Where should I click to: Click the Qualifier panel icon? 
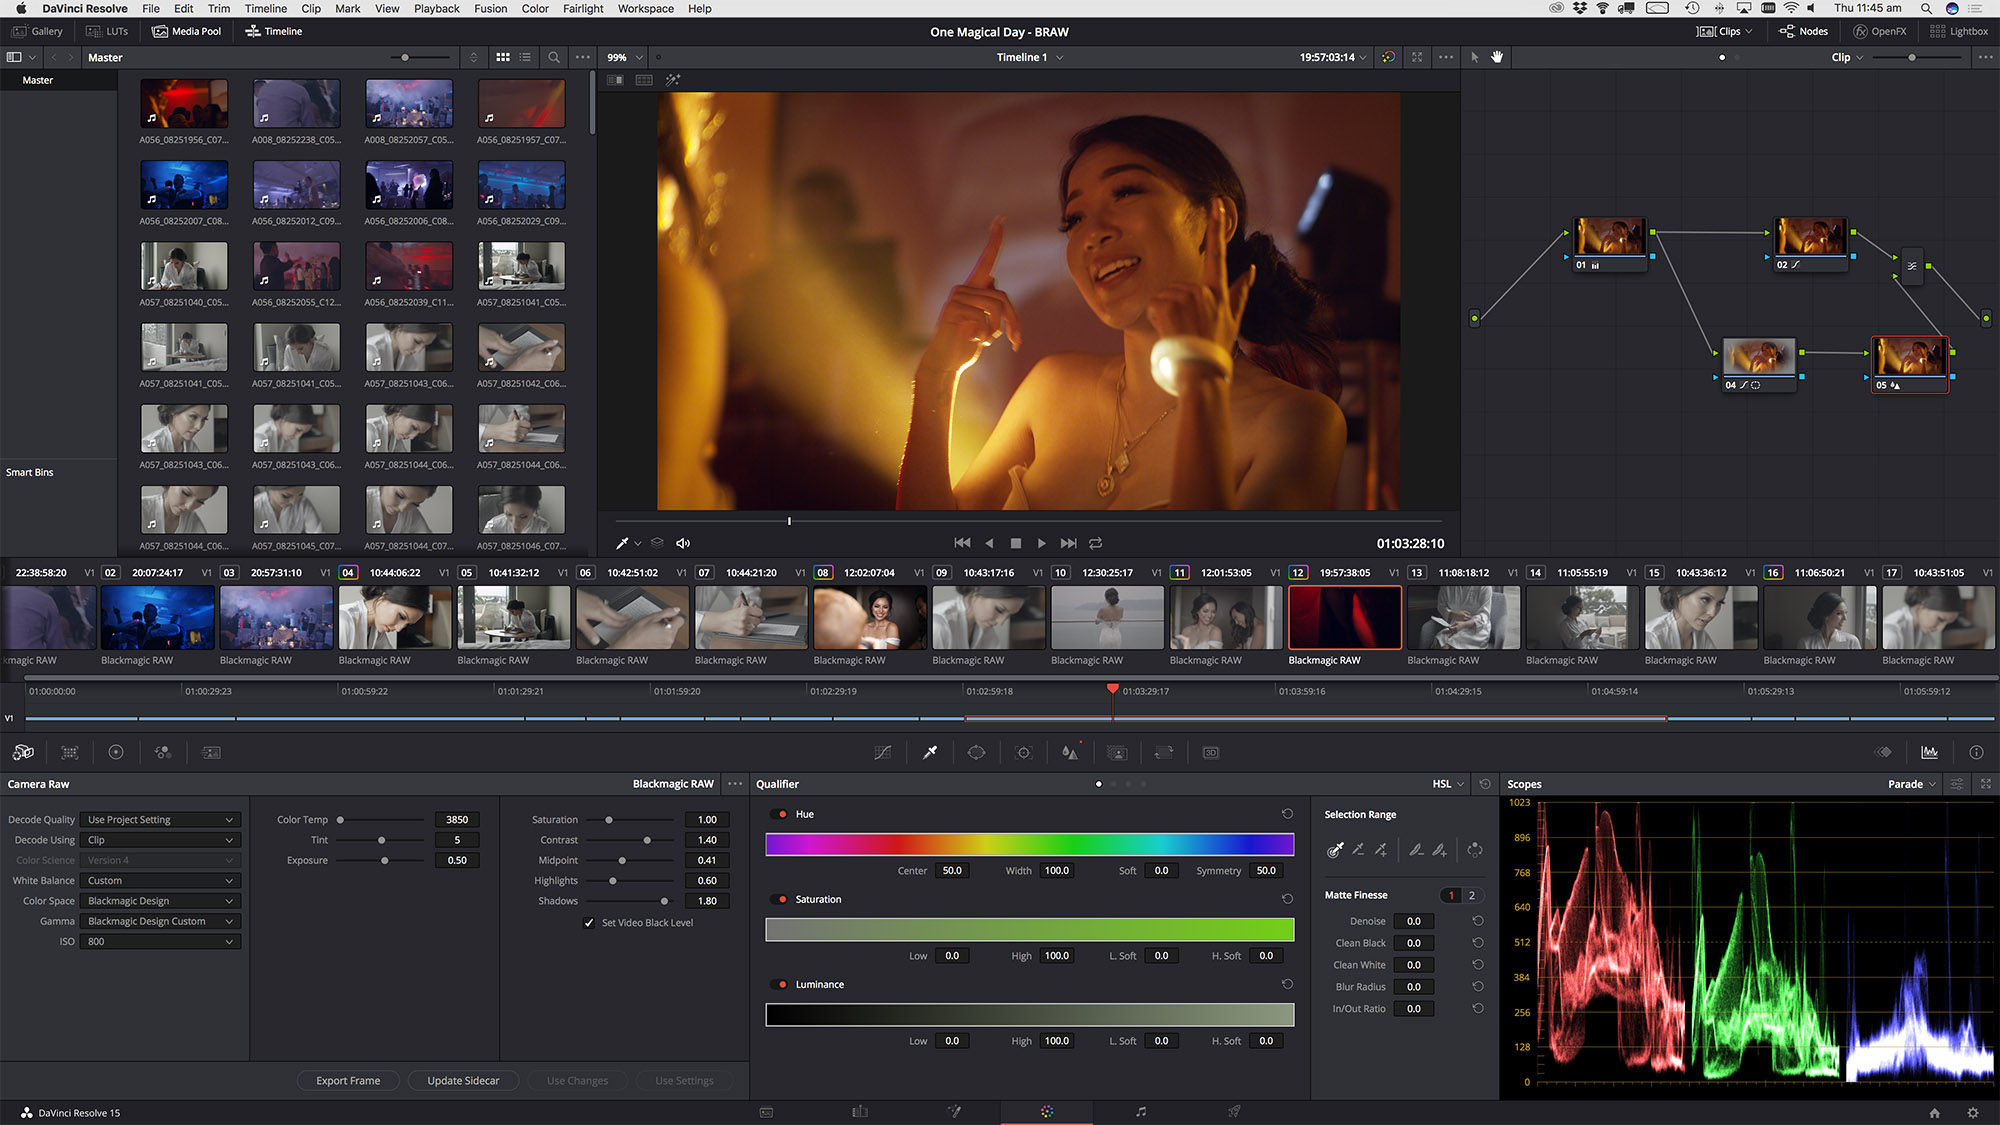click(x=929, y=753)
